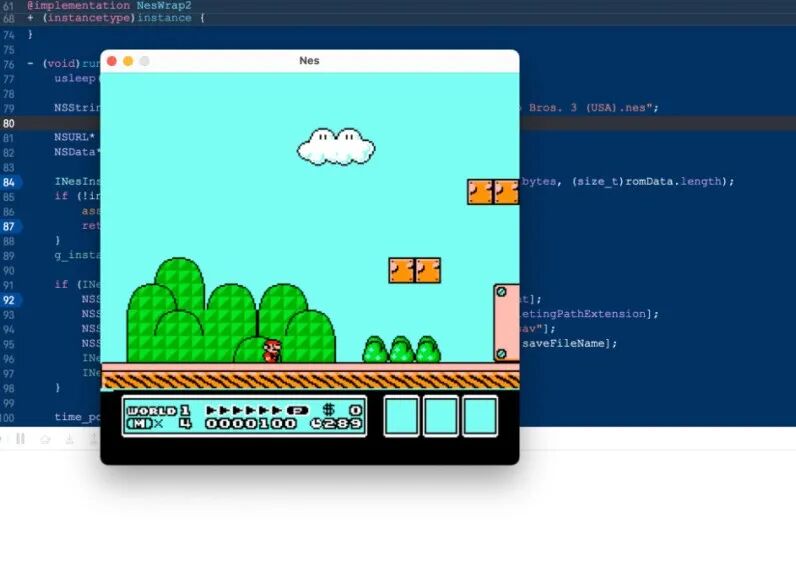Screen dimensions: 796x571
Task: Minimize the Nes window with yellow button
Action: pos(128,61)
